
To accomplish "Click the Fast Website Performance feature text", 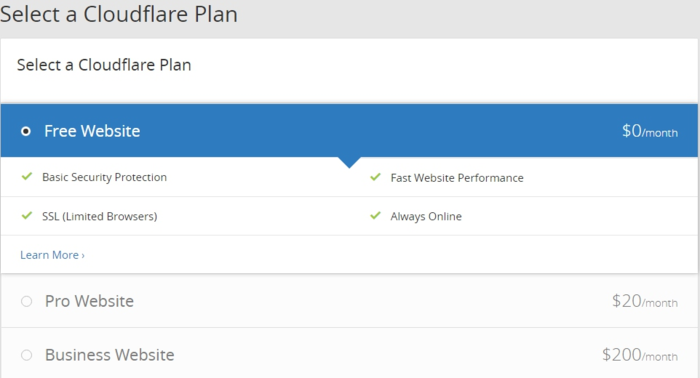I will click(457, 178).
